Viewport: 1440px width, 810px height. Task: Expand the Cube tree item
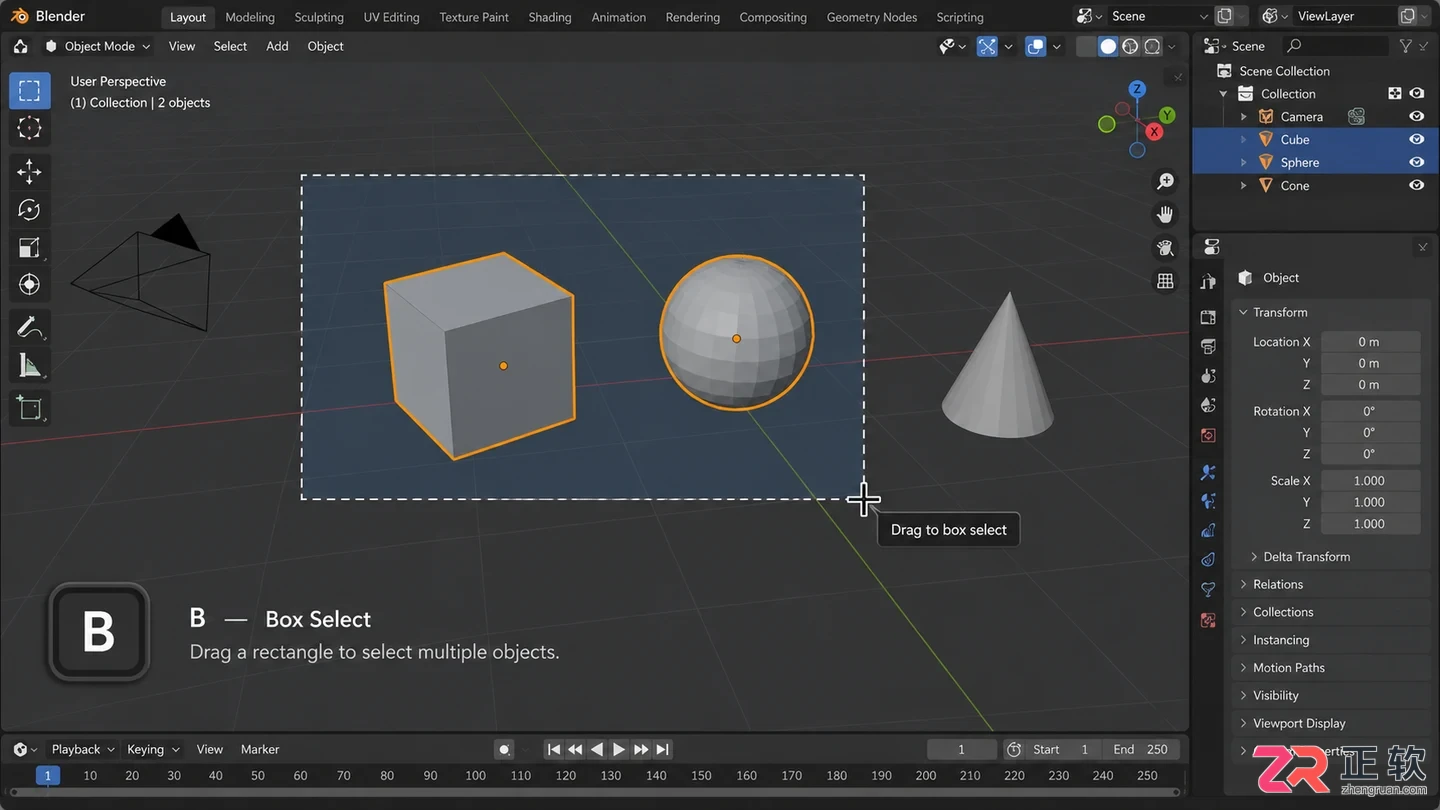pyautogui.click(x=1244, y=140)
